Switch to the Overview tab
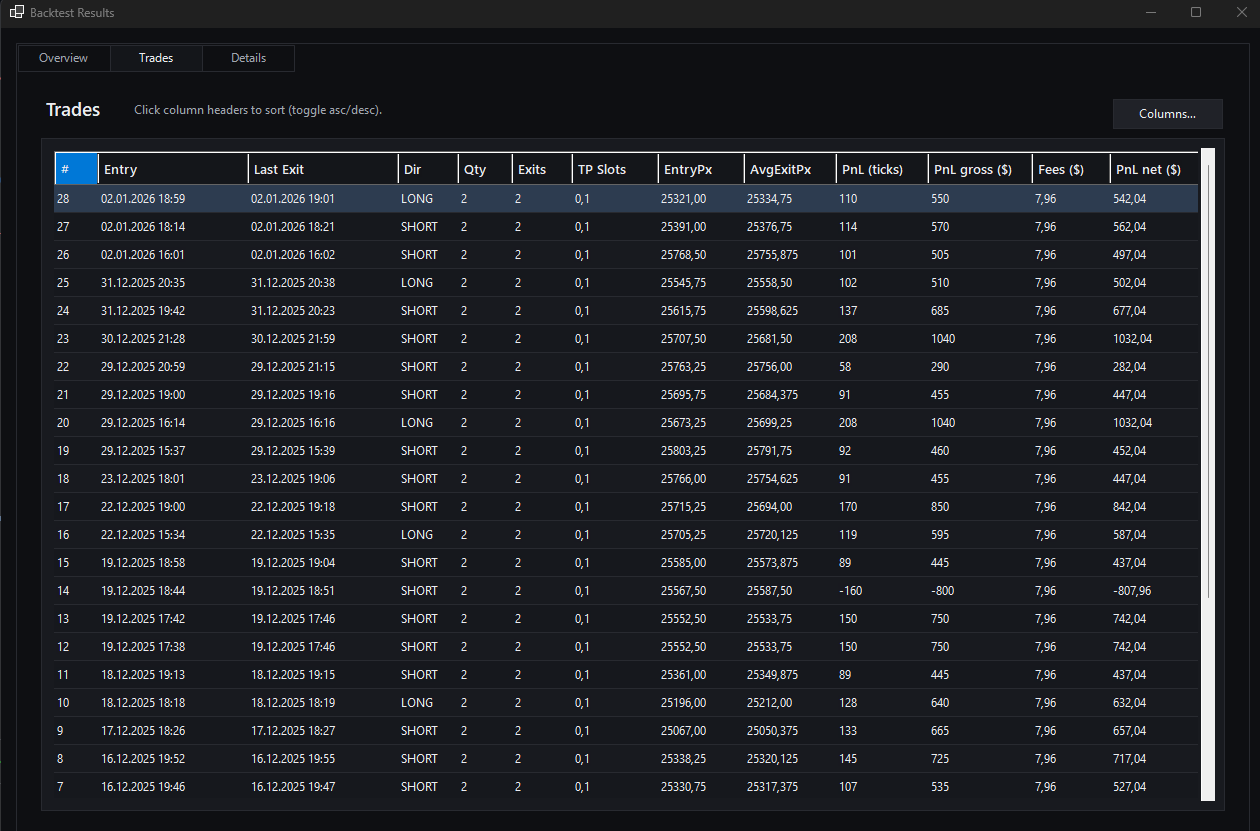This screenshot has width=1260, height=831. [x=63, y=58]
